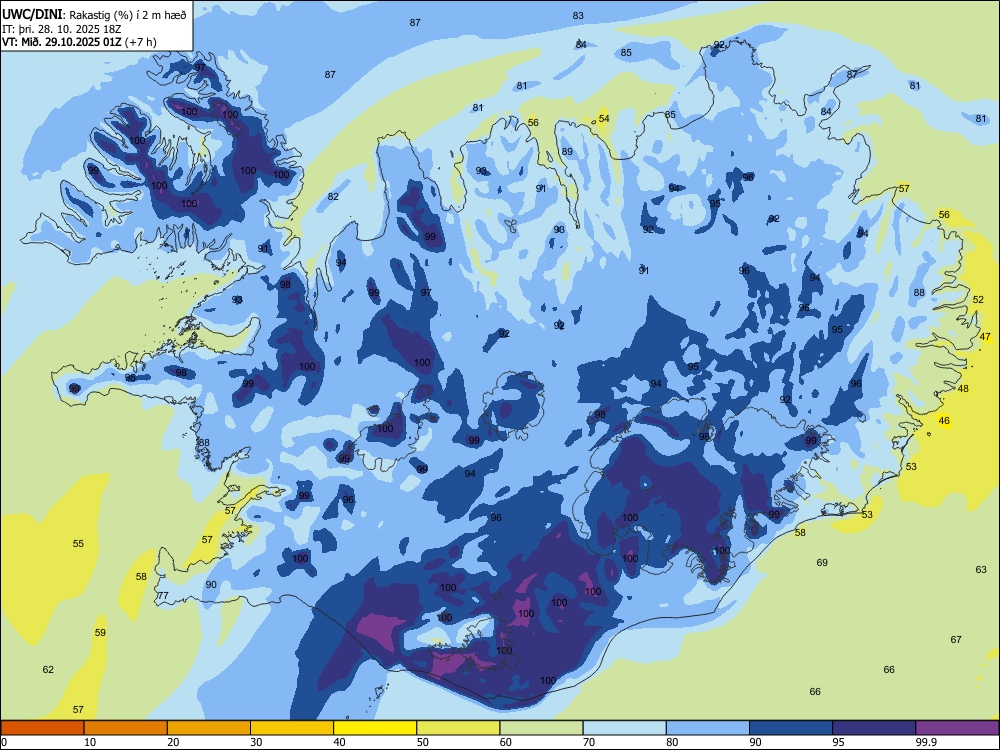Viewport: 1000px width, 750px height.
Task: Click the humidity value '62' in the southwest corner
Action: point(48,670)
